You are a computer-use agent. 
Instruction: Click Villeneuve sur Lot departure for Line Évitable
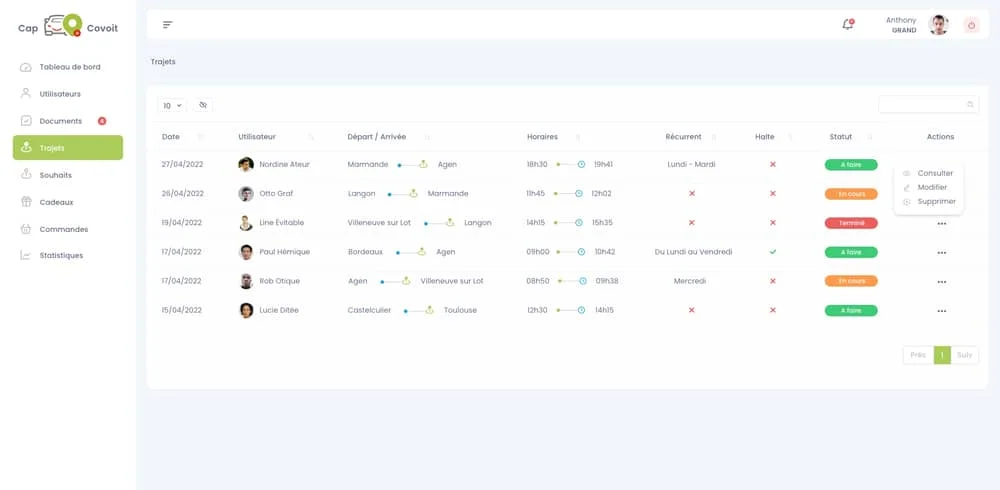coord(379,223)
